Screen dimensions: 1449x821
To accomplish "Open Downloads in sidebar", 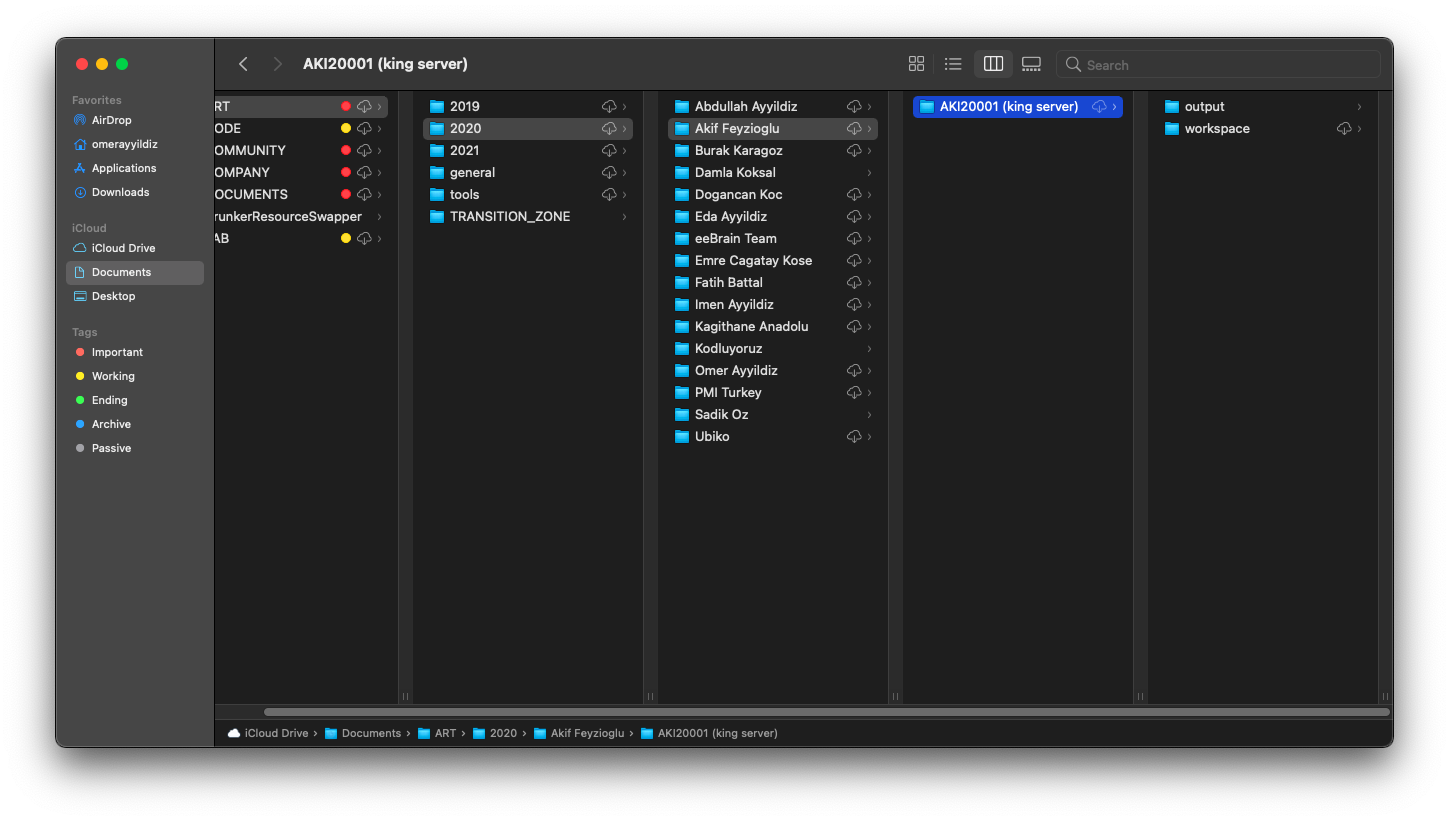I will tap(135, 192).
